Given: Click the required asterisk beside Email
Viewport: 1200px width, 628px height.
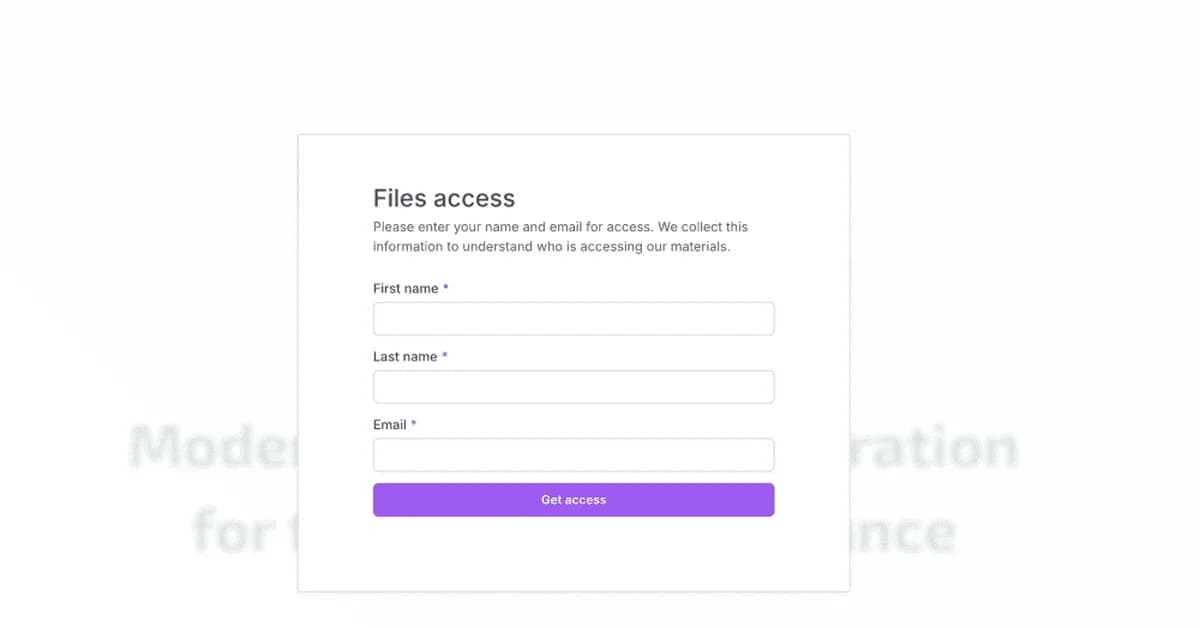Looking at the screenshot, I should (414, 424).
